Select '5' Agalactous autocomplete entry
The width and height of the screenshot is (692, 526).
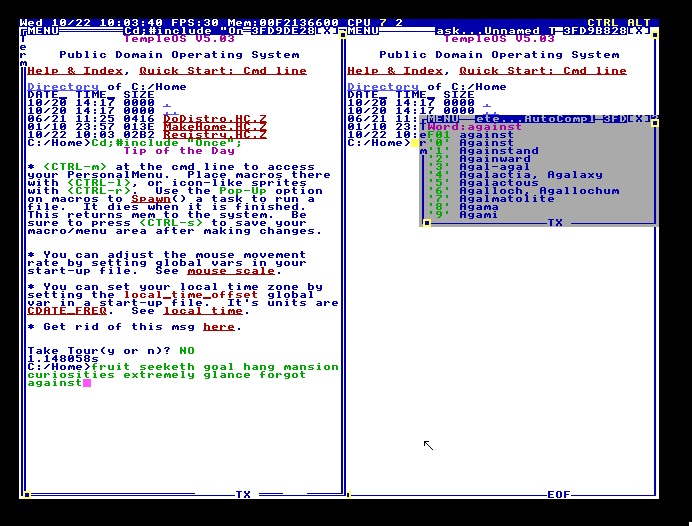[x=483, y=183]
